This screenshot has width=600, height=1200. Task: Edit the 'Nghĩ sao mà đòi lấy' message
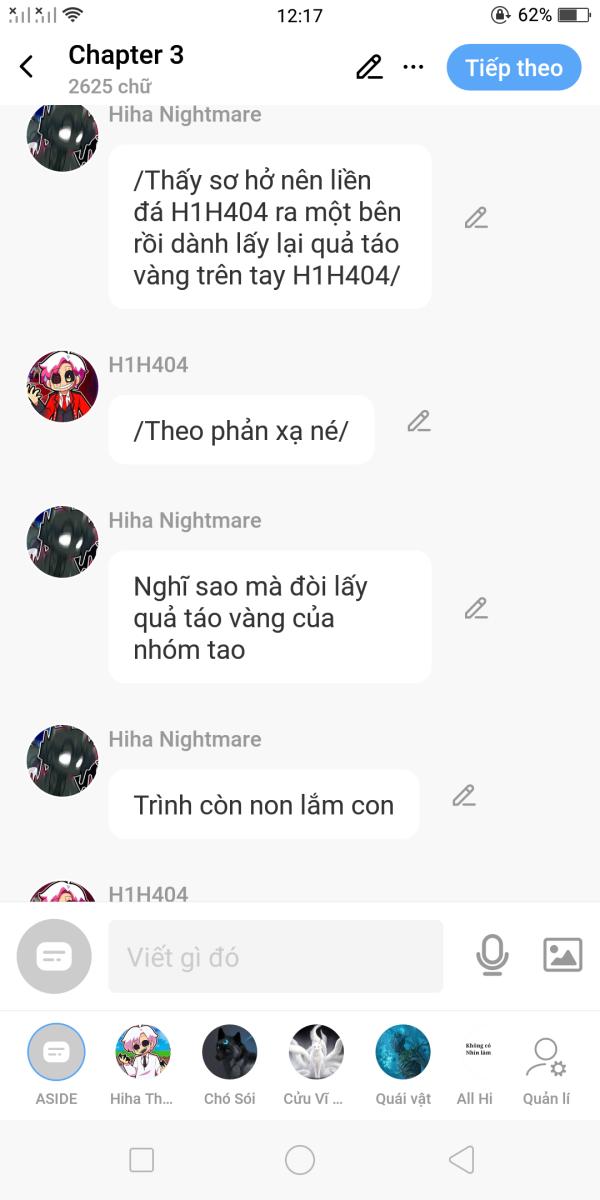pos(476,608)
